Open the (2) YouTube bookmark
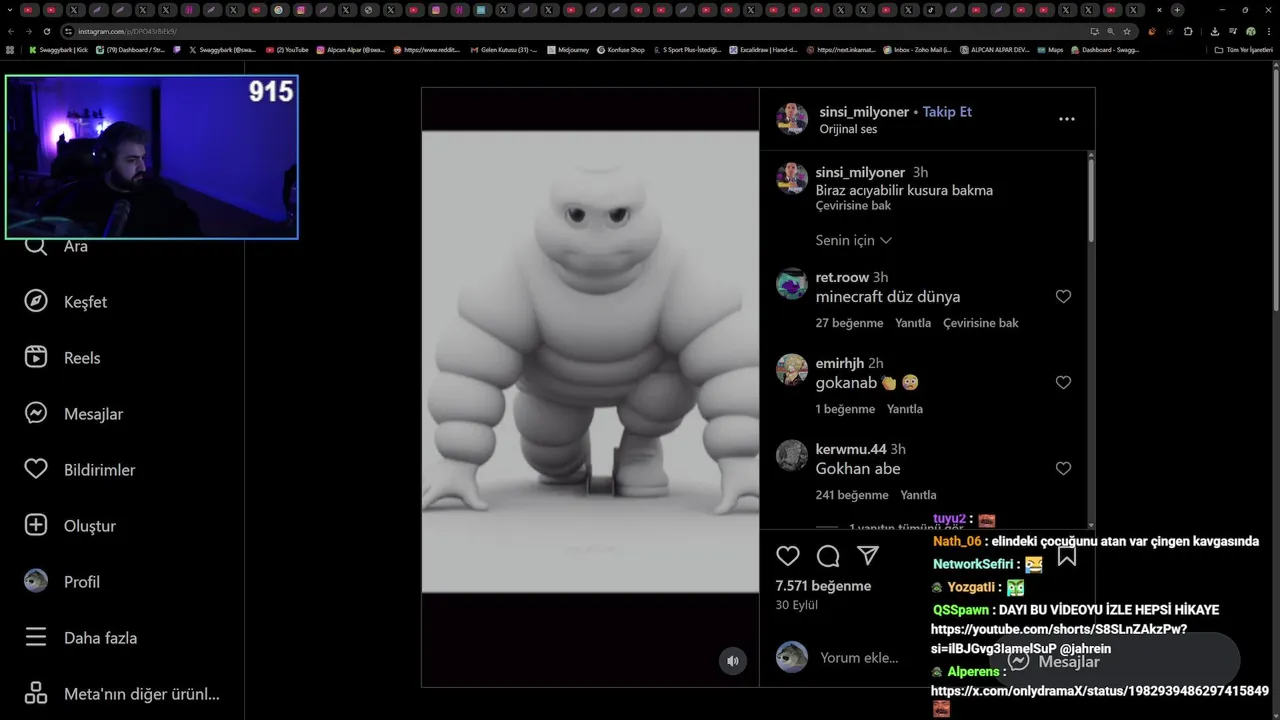The height and width of the screenshot is (720, 1280). point(287,49)
